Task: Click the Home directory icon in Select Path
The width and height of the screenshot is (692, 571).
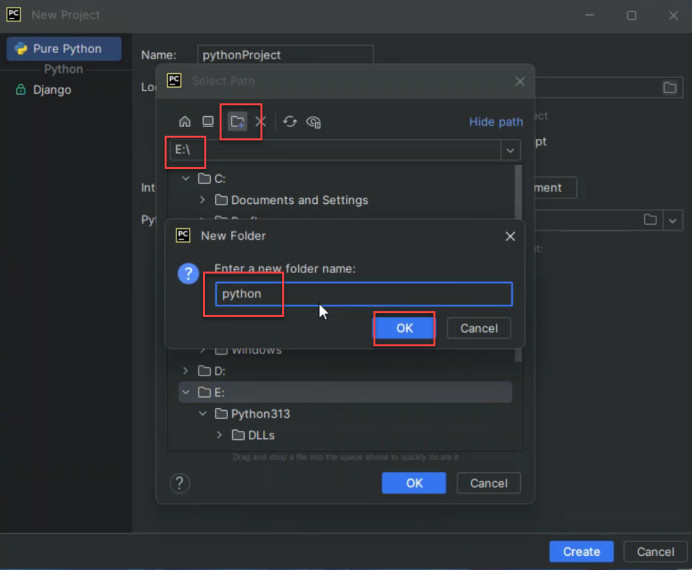Action: pyautogui.click(x=185, y=122)
